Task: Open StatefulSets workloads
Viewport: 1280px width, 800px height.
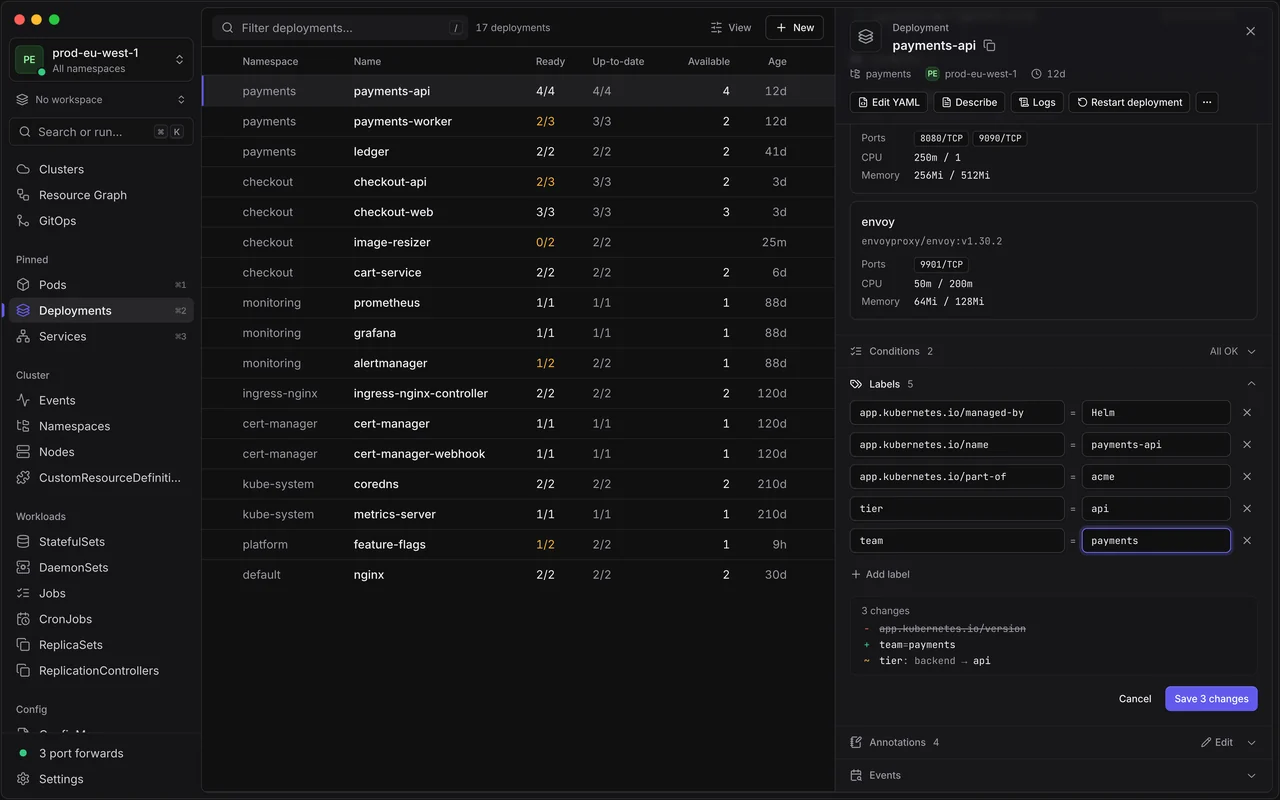Action: (100, 542)
